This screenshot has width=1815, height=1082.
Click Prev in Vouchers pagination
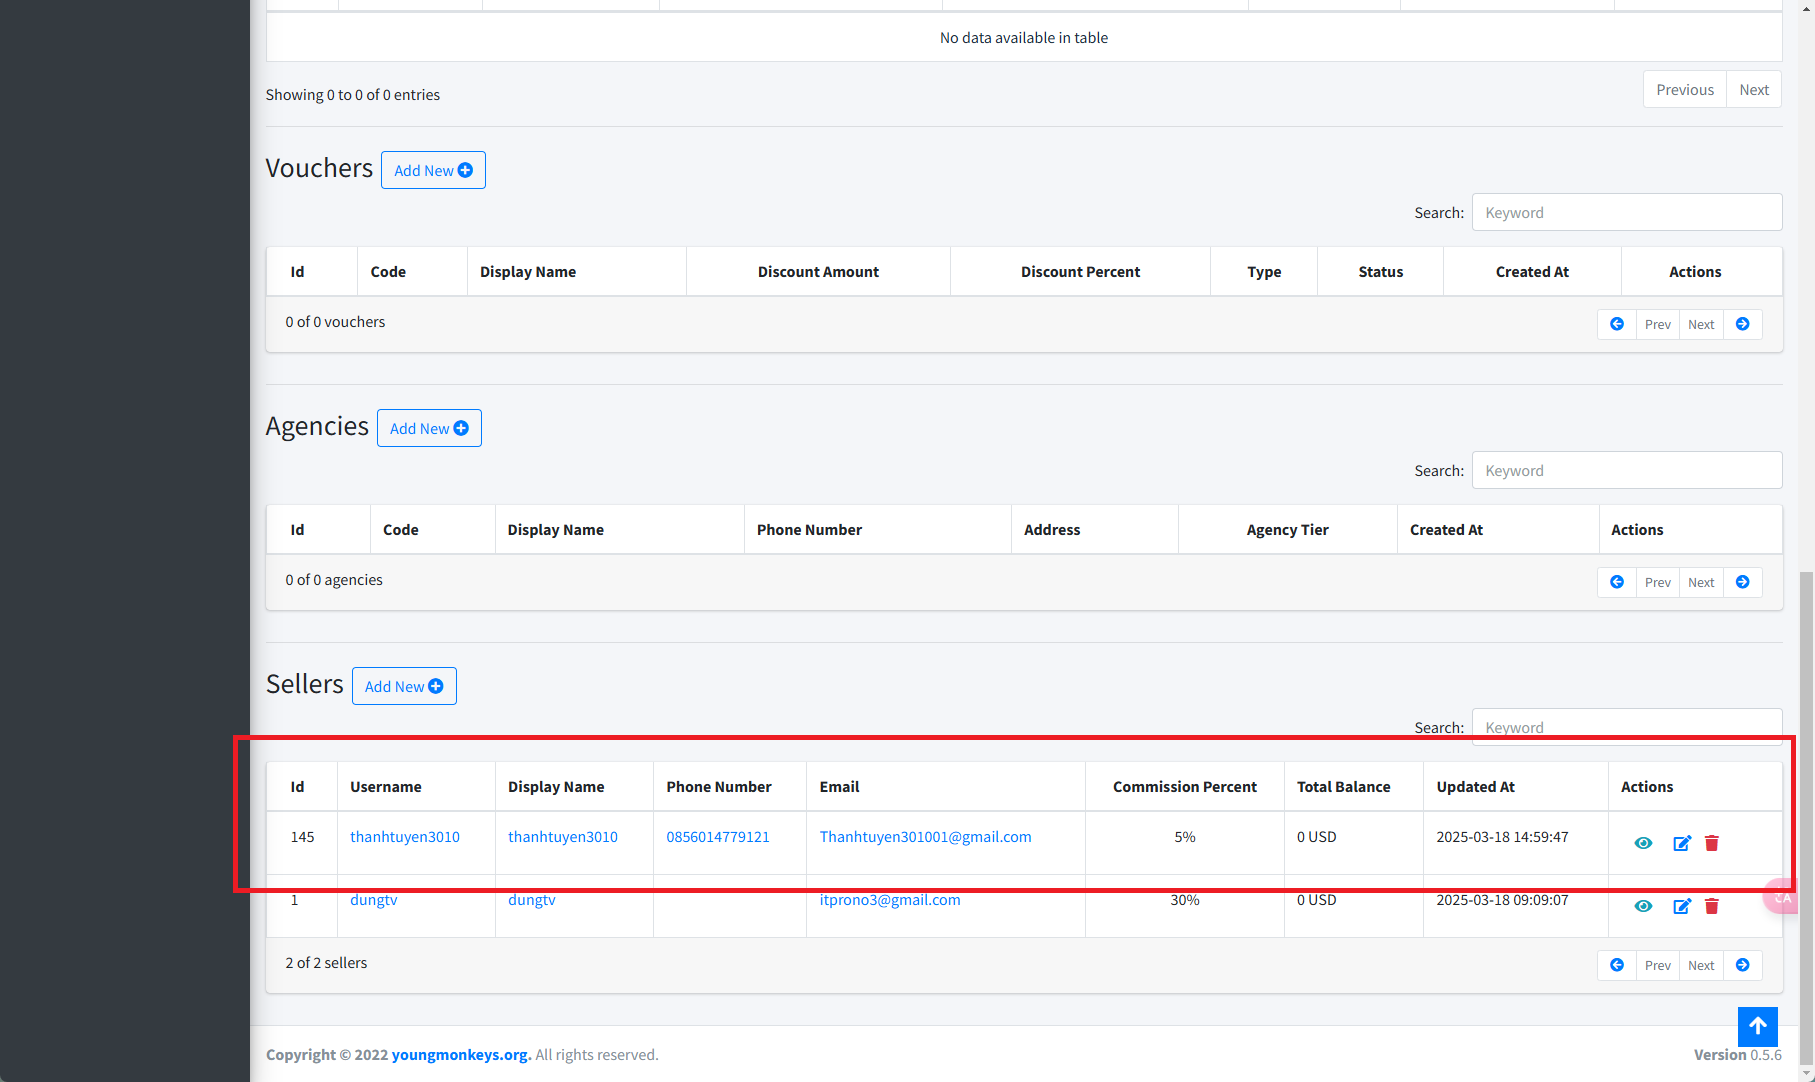click(x=1658, y=324)
